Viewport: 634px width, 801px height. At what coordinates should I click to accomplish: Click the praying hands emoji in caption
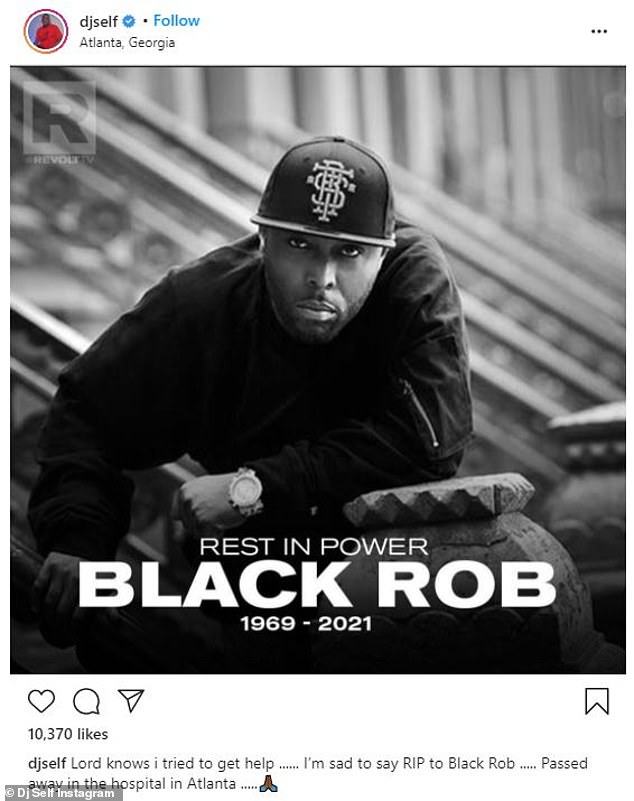269,784
